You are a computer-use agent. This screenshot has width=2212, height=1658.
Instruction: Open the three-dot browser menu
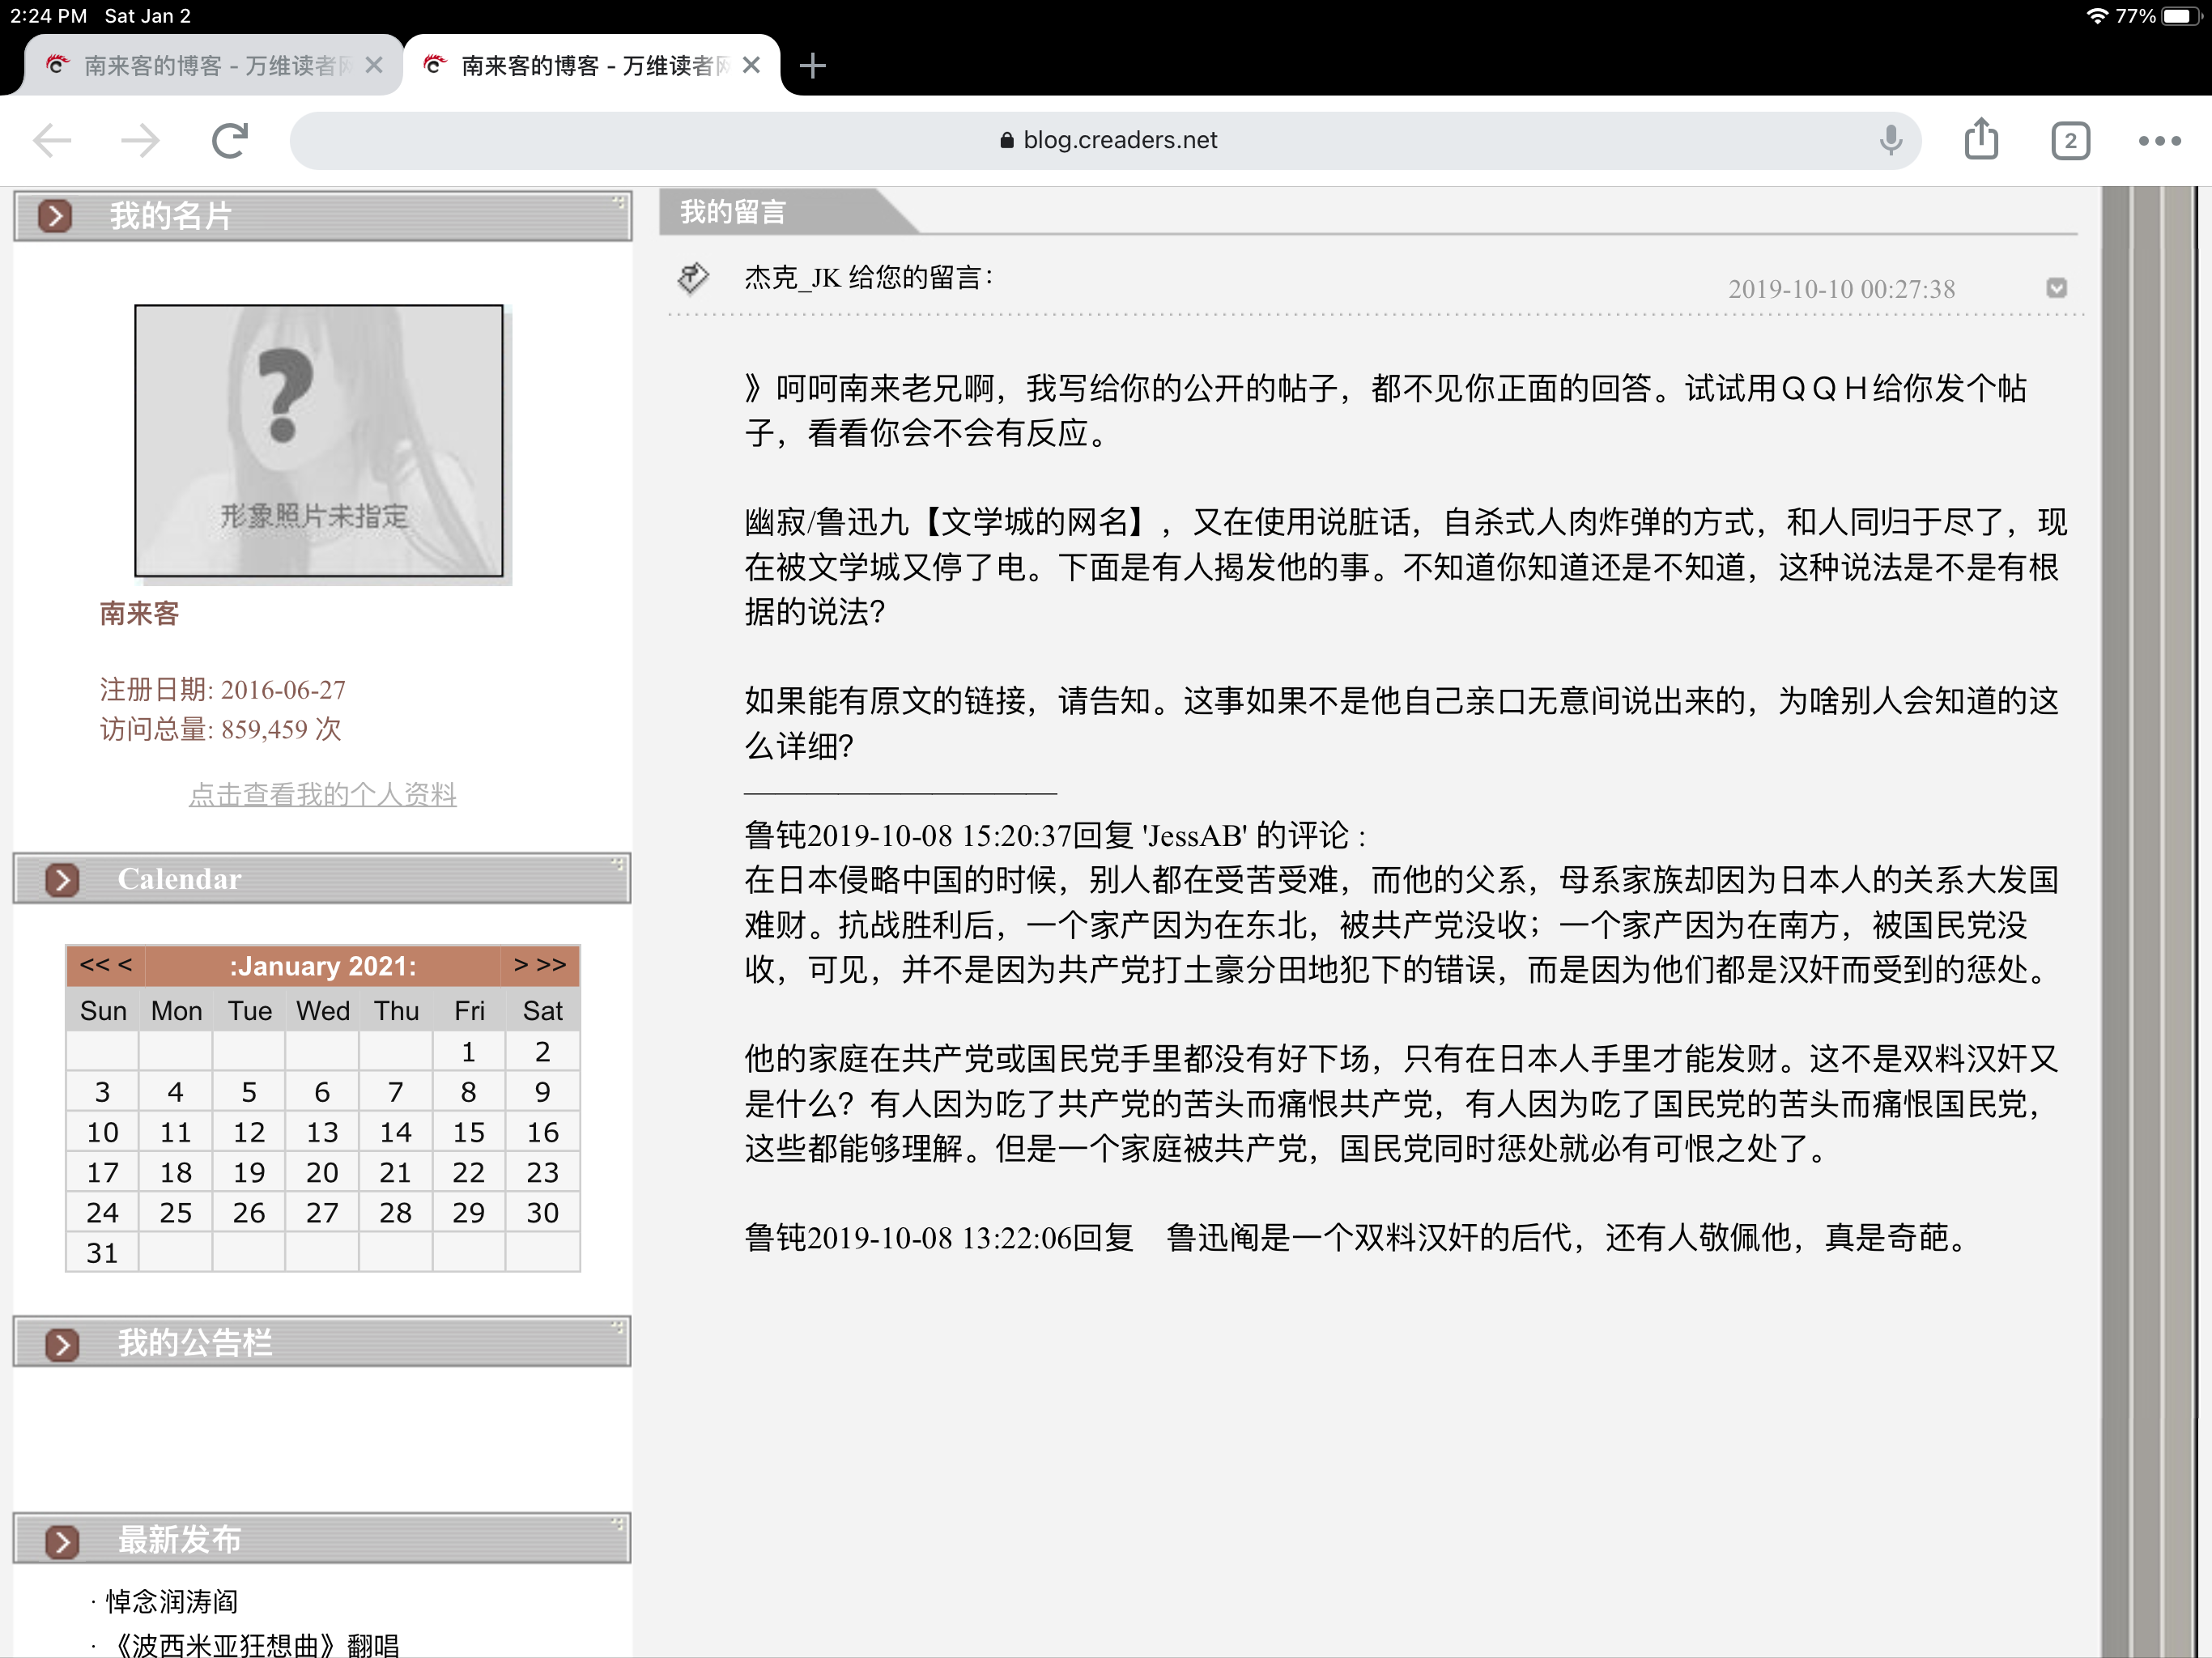coord(2159,141)
